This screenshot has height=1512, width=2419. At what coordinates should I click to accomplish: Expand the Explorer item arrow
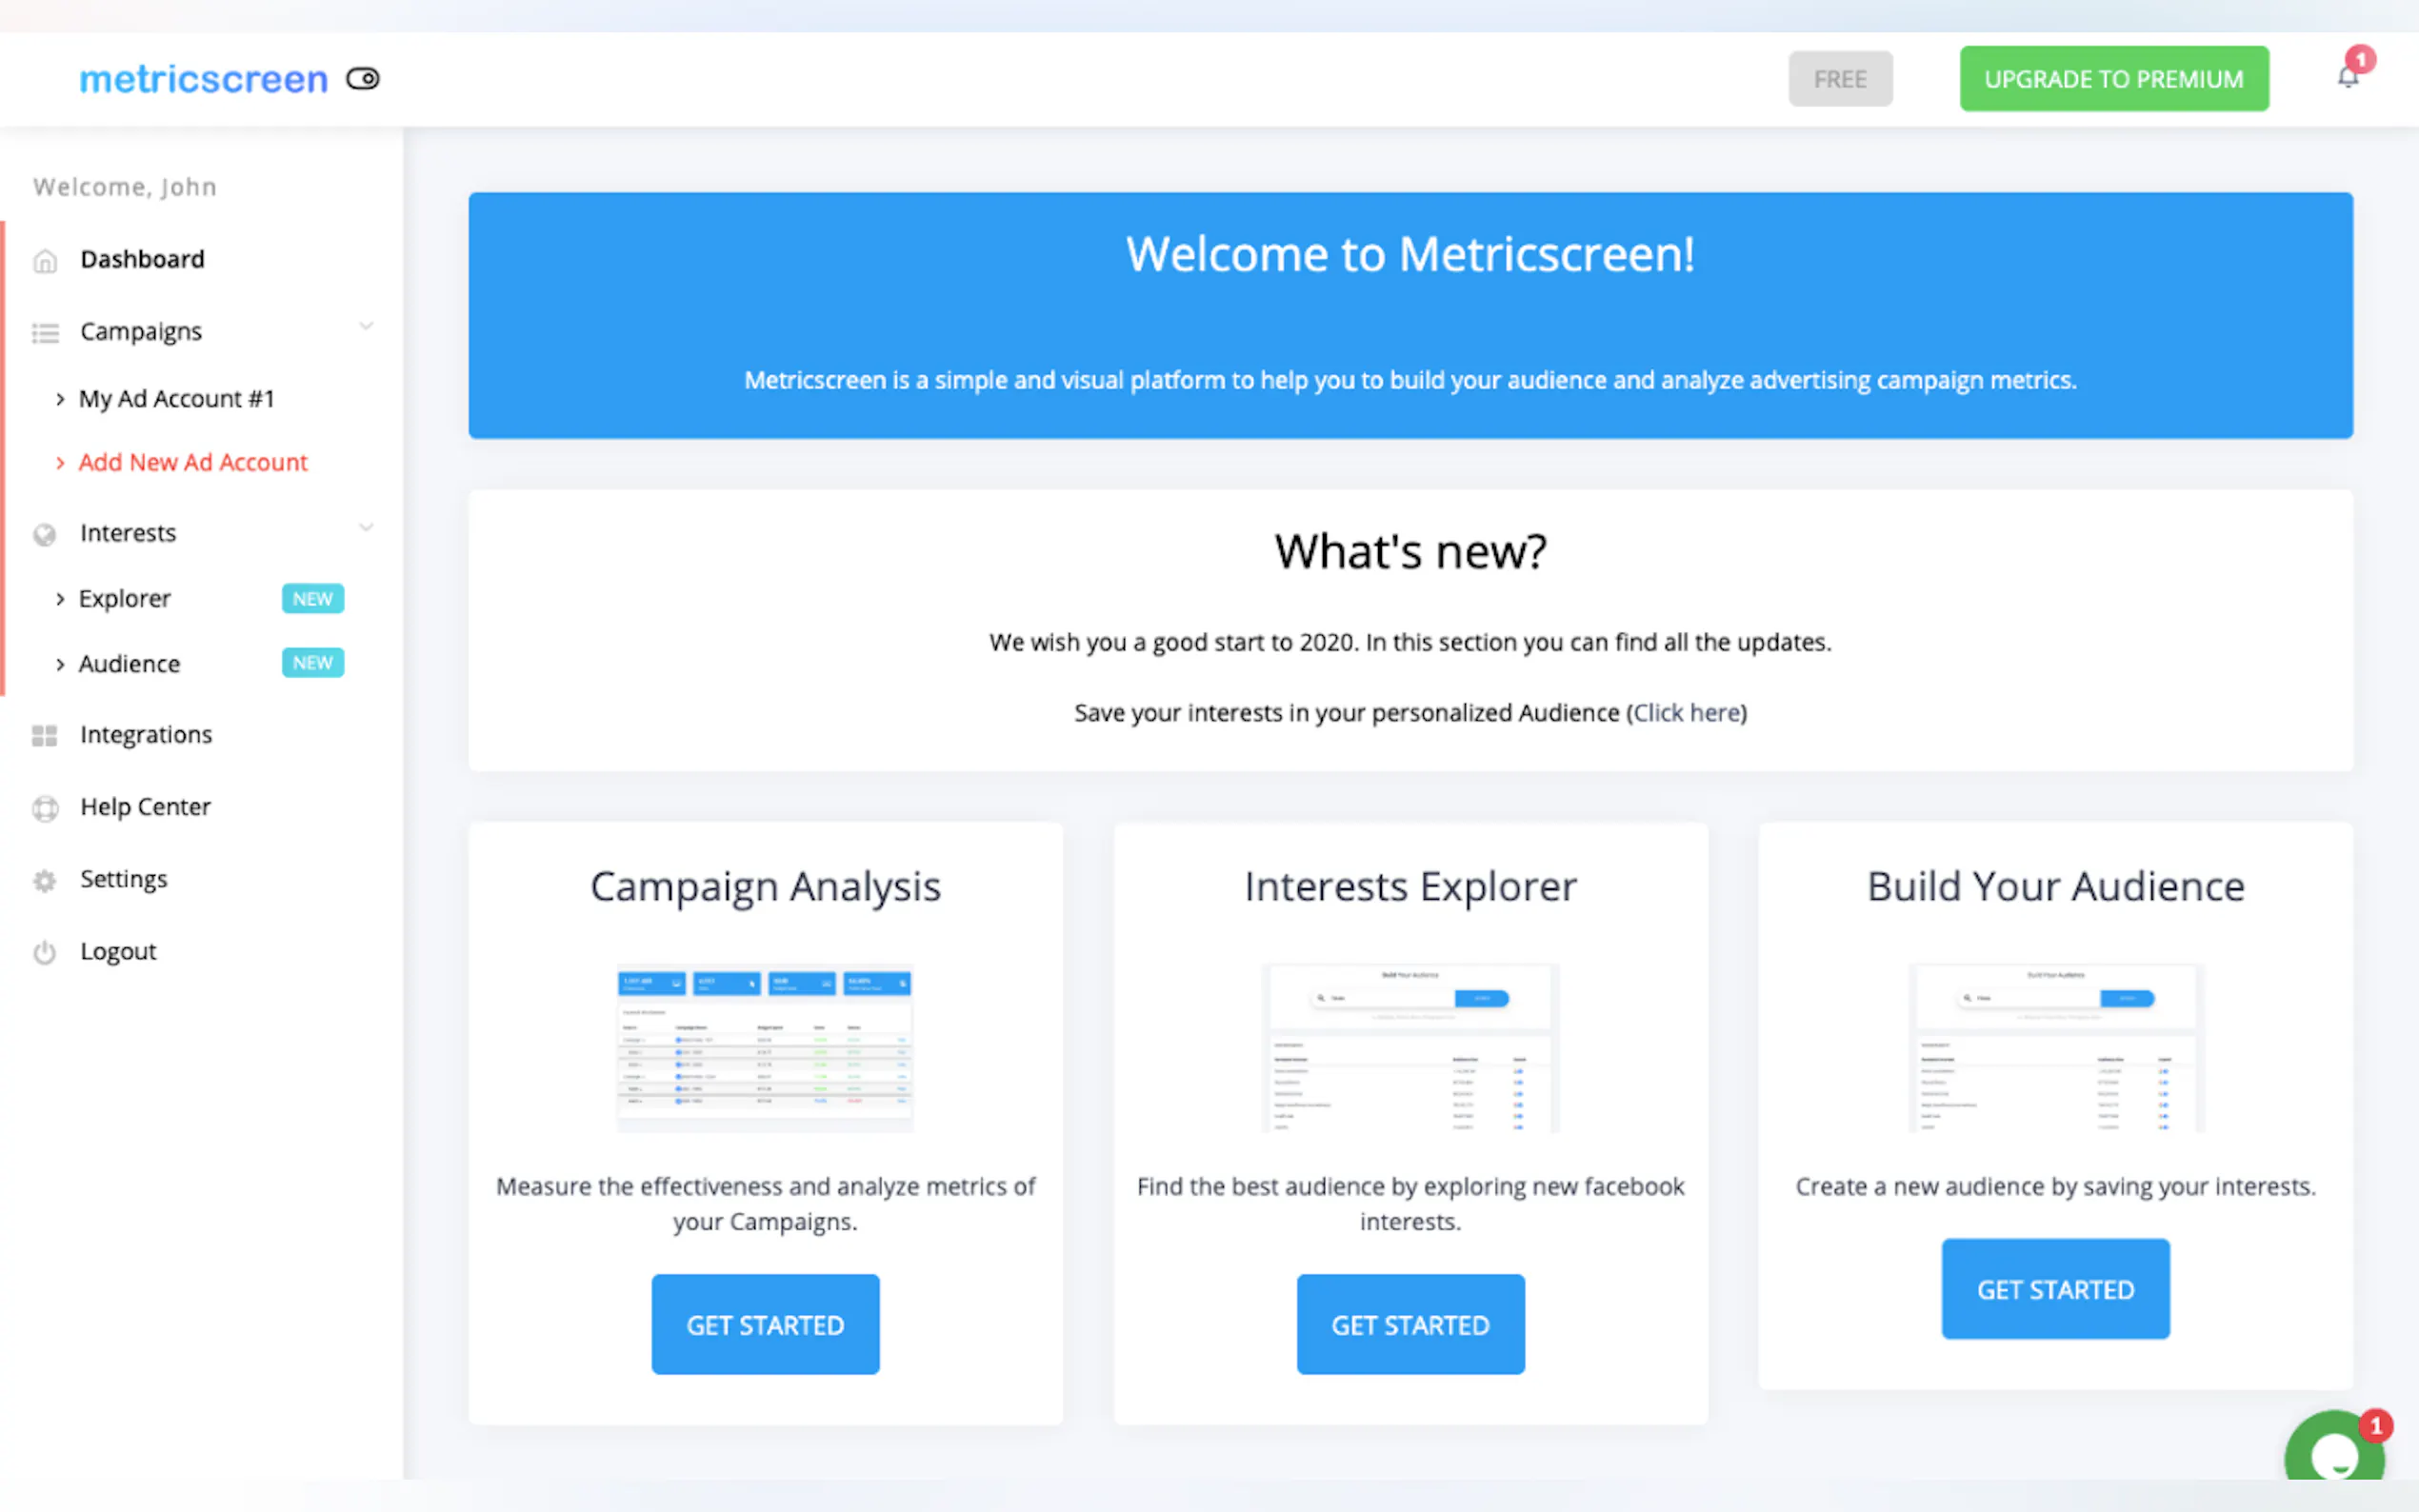tap(60, 599)
